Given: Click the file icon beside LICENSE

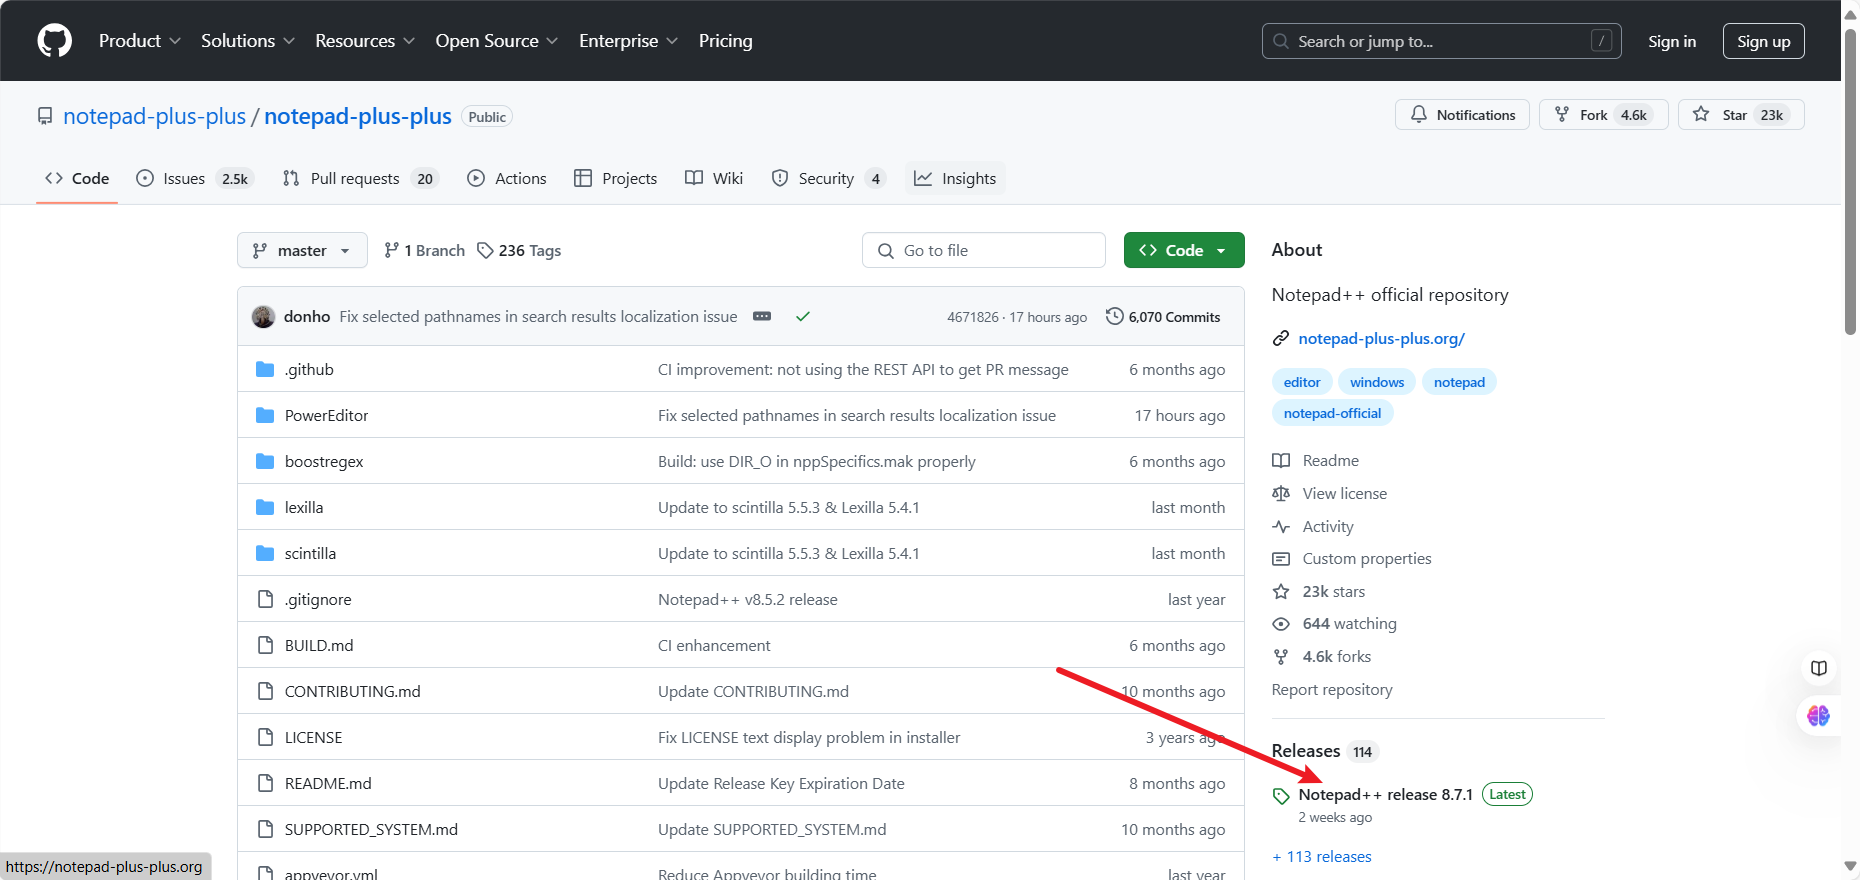Looking at the screenshot, I should click(x=265, y=737).
